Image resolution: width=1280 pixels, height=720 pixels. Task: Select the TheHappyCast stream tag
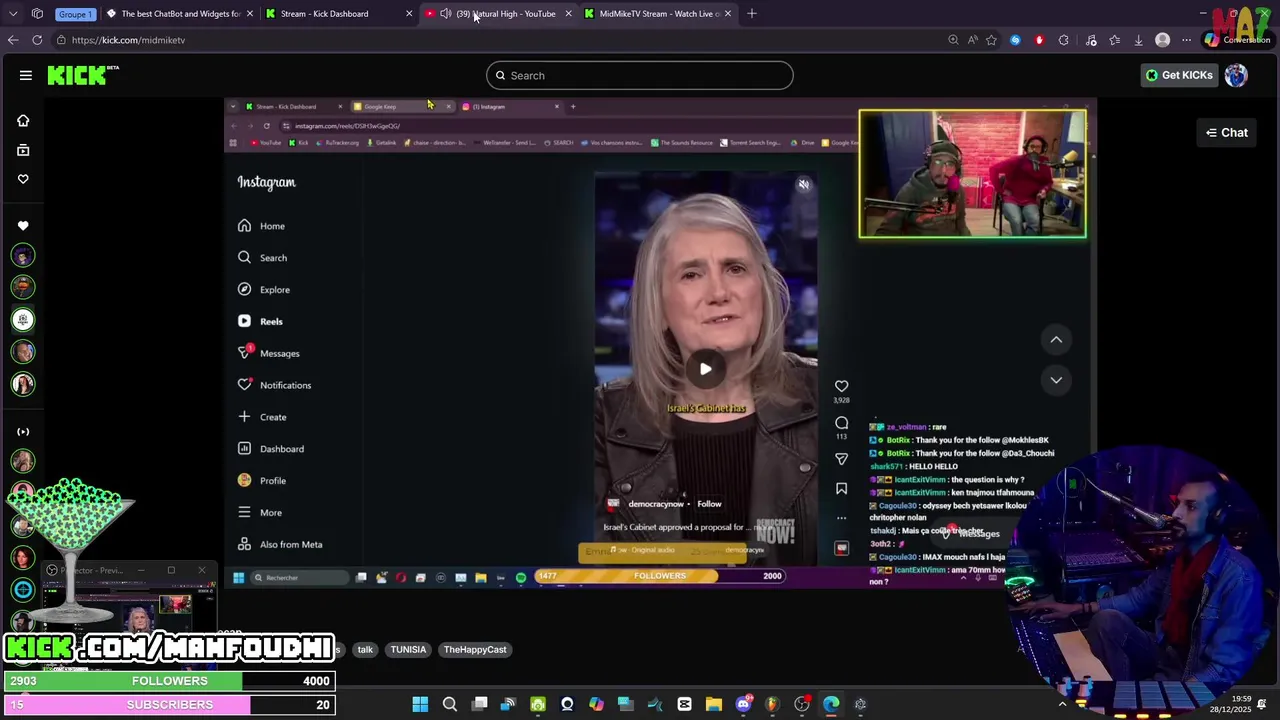(x=475, y=650)
